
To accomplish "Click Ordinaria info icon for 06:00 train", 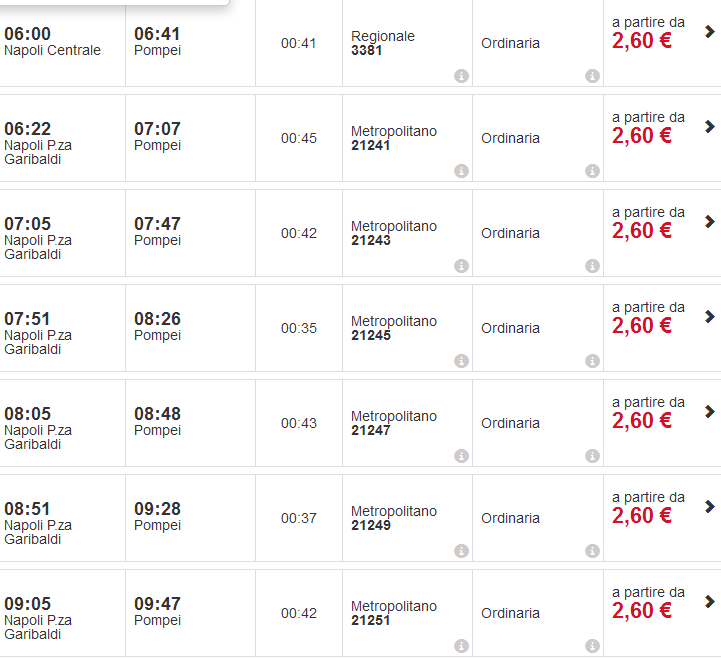I will click(x=592, y=76).
